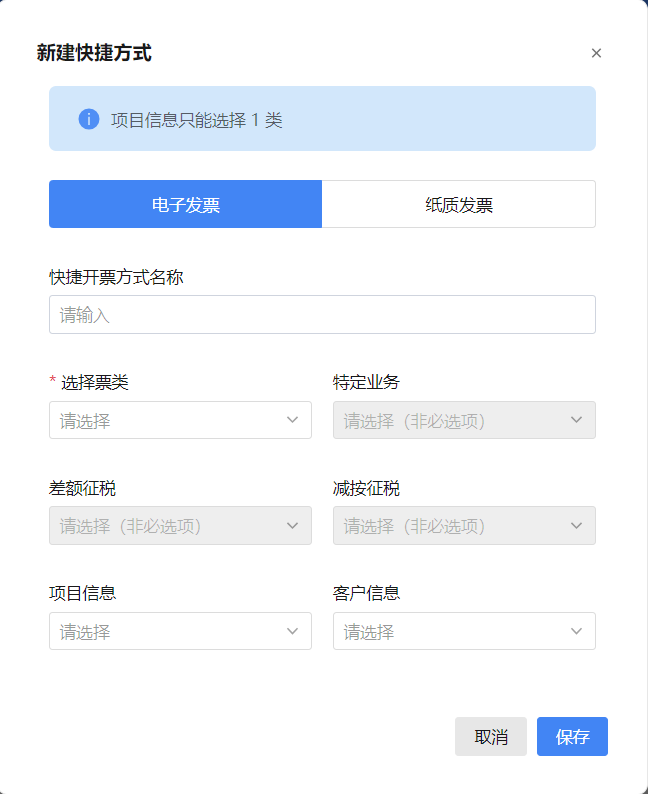Click the chevron arrow in 项目信息 field
The height and width of the screenshot is (794, 648).
293,631
